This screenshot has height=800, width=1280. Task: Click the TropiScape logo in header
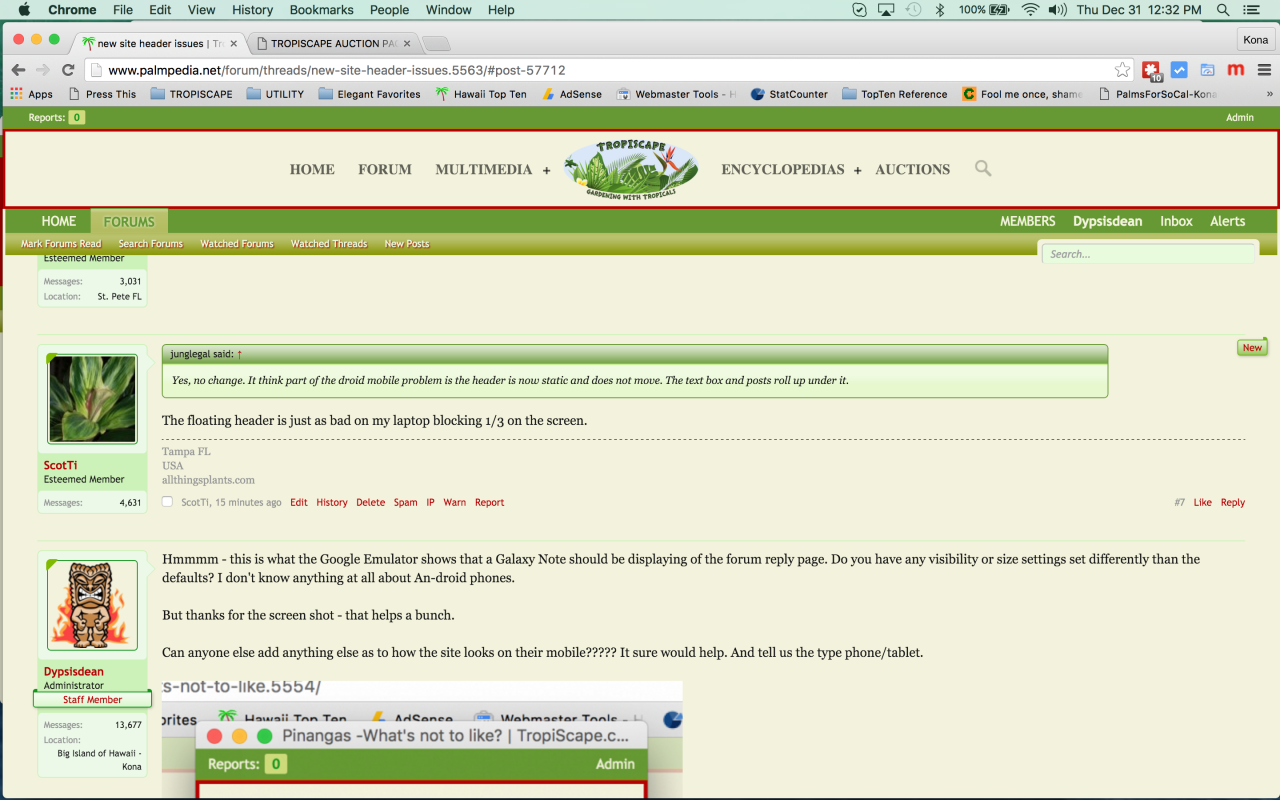tap(631, 168)
